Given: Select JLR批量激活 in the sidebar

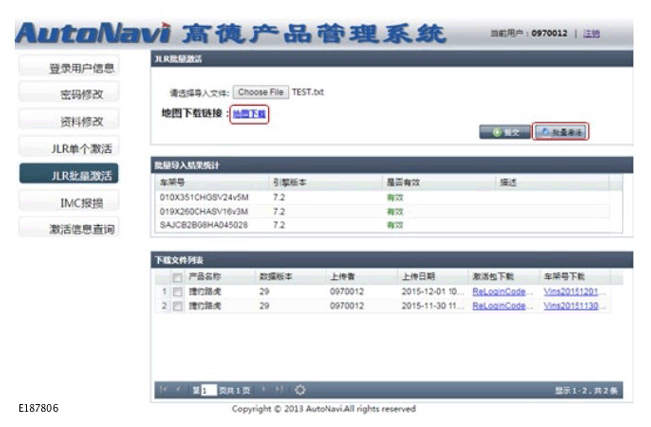Looking at the screenshot, I should pyautogui.click(x=69, y=175).
